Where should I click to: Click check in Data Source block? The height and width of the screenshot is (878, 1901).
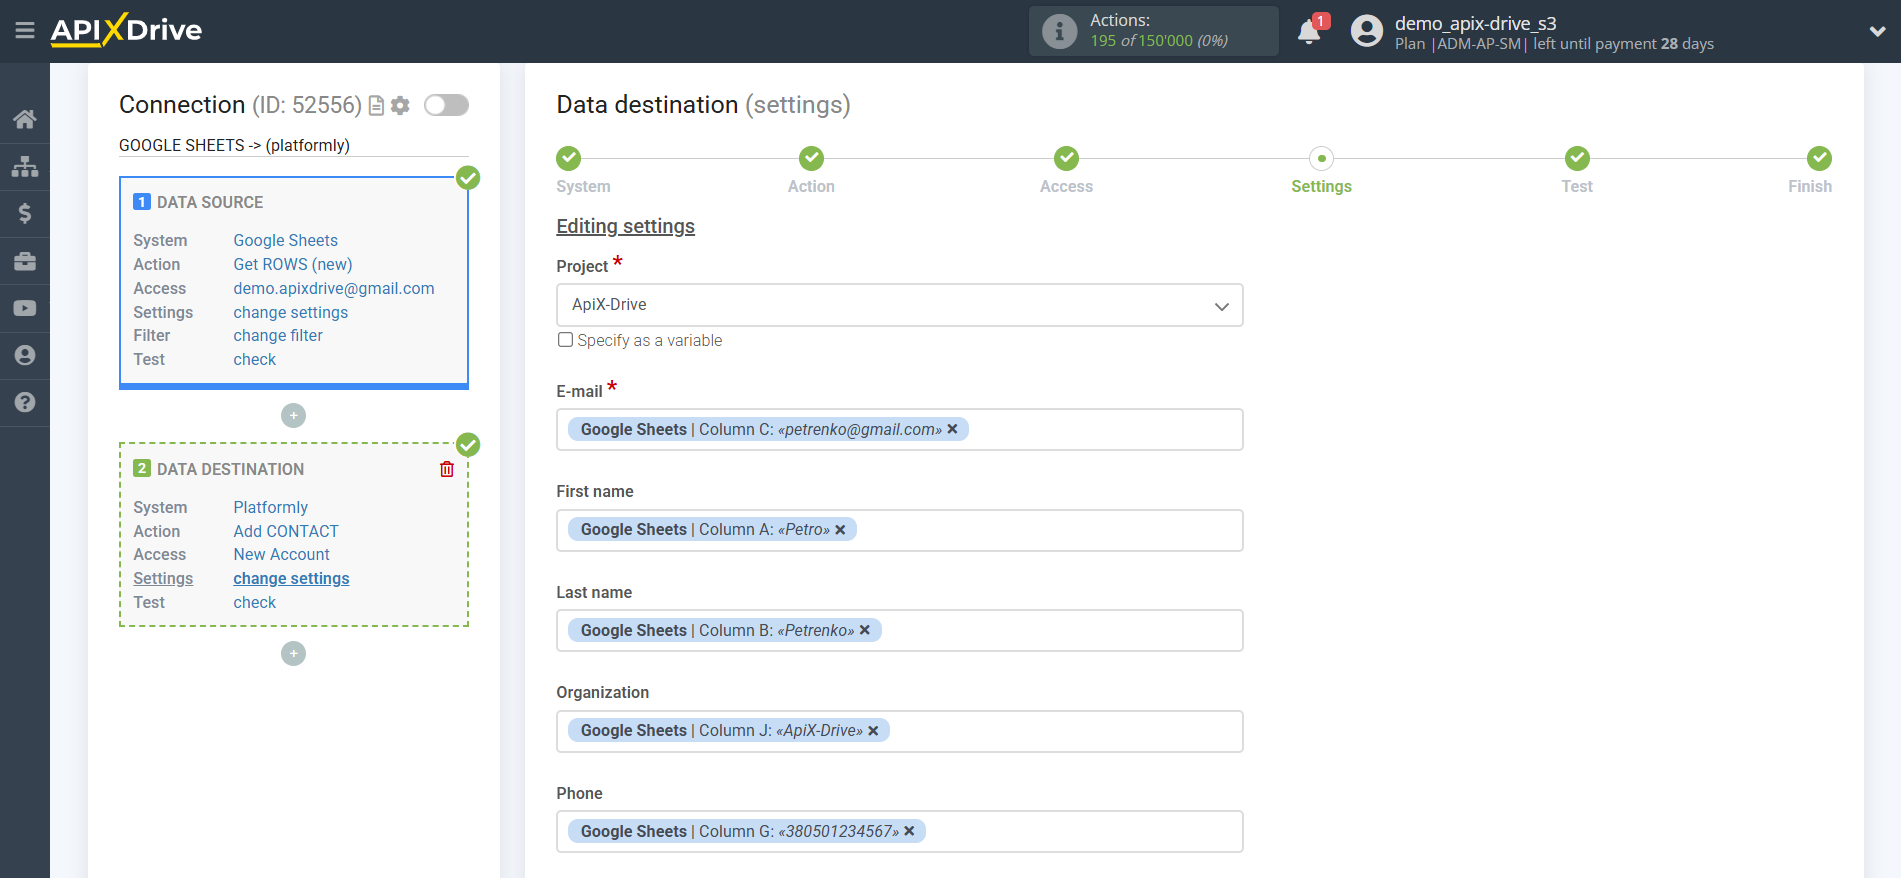pos(255,360)
